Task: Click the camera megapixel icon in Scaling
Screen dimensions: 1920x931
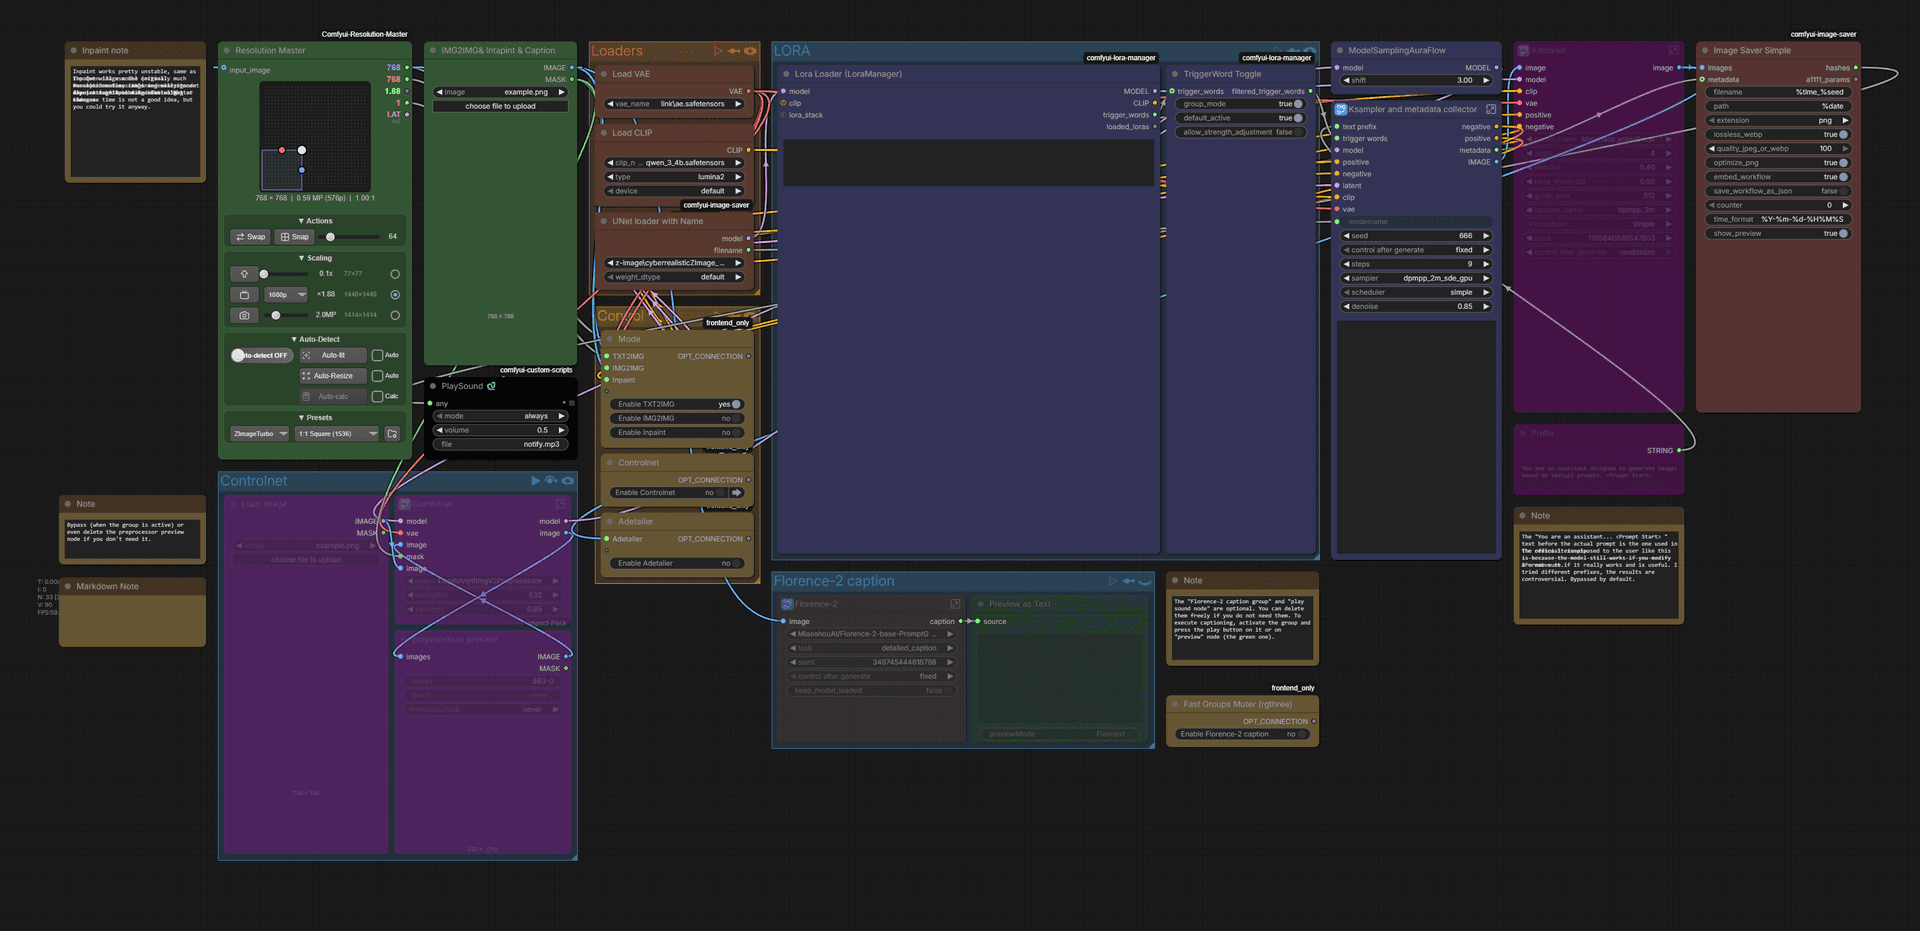Action: point(244,315)
